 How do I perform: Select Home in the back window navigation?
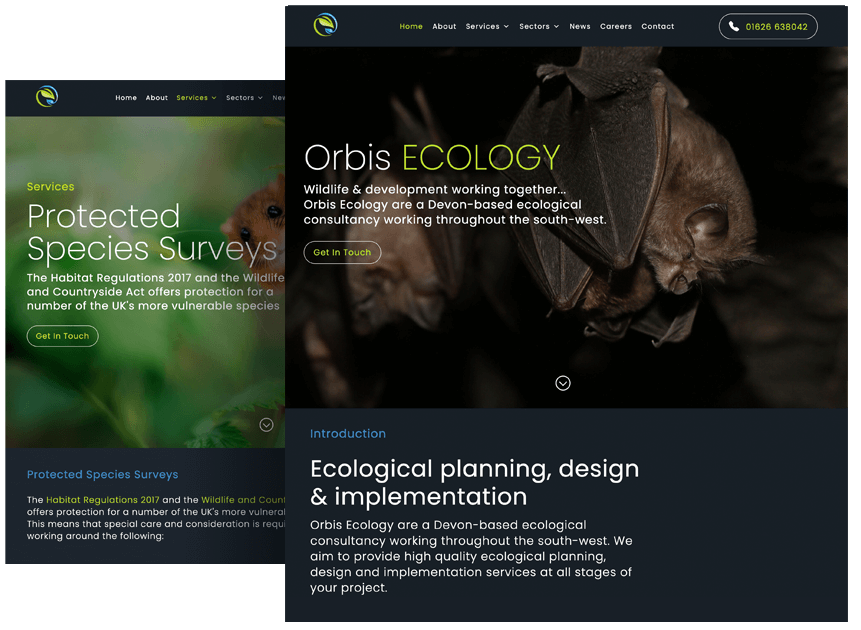pos(126,98)
